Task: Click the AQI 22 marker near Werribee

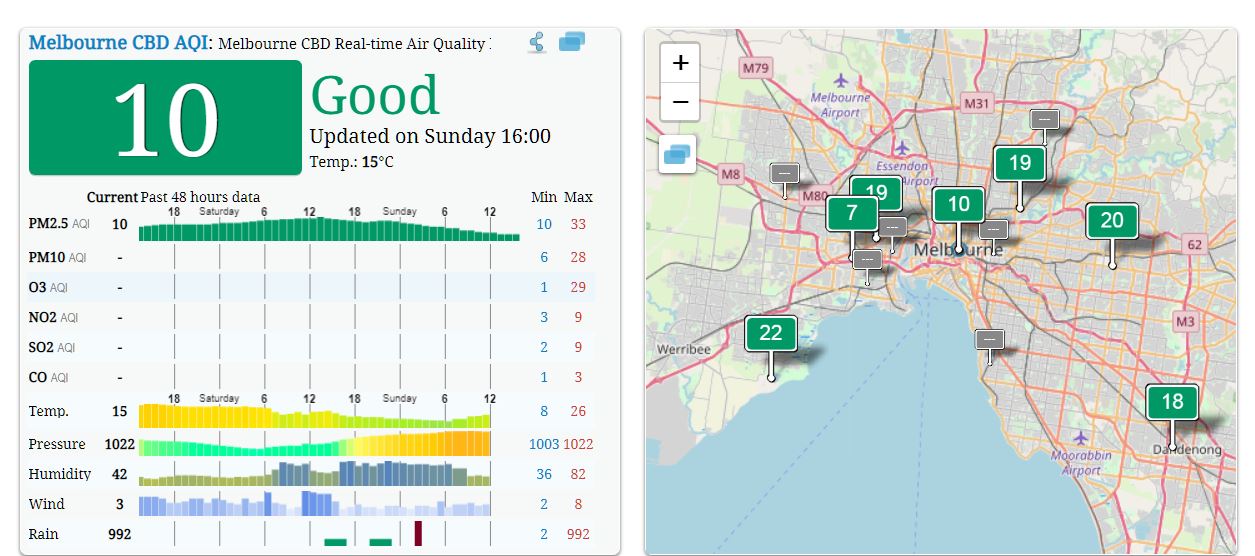Action: click(770, 333)
